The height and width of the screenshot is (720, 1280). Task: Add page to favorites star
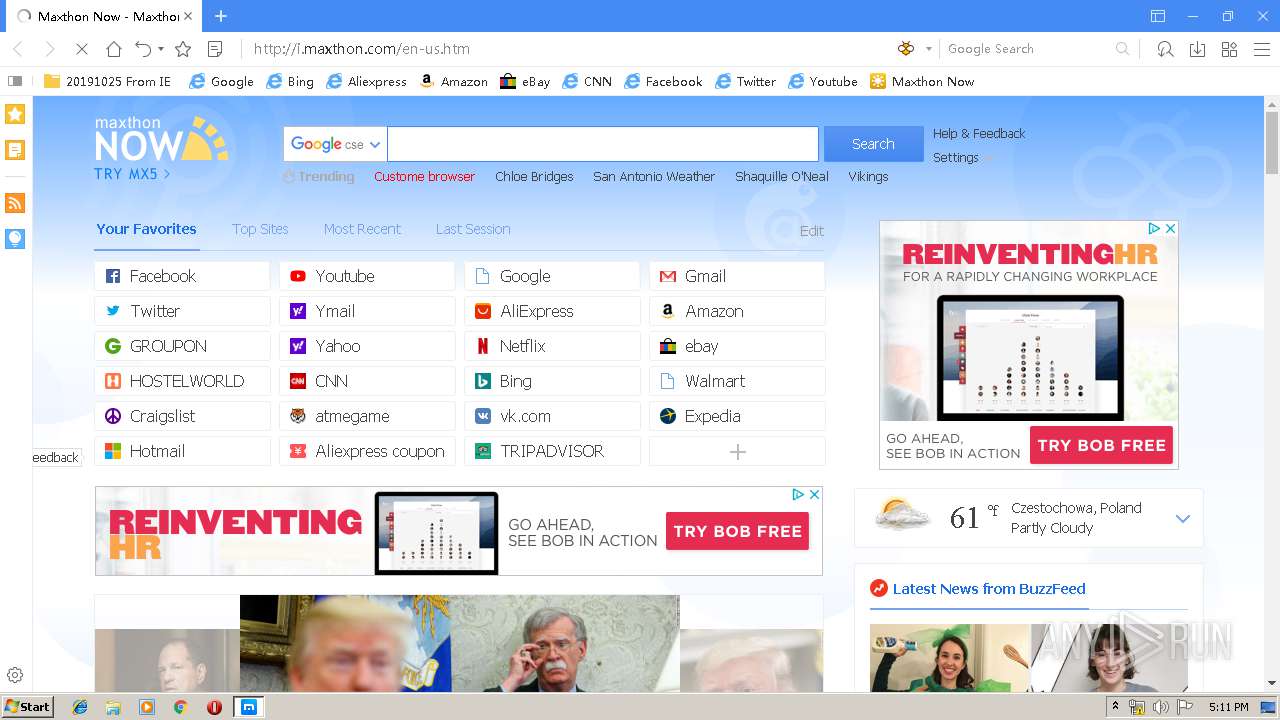[x=183, y=49]
